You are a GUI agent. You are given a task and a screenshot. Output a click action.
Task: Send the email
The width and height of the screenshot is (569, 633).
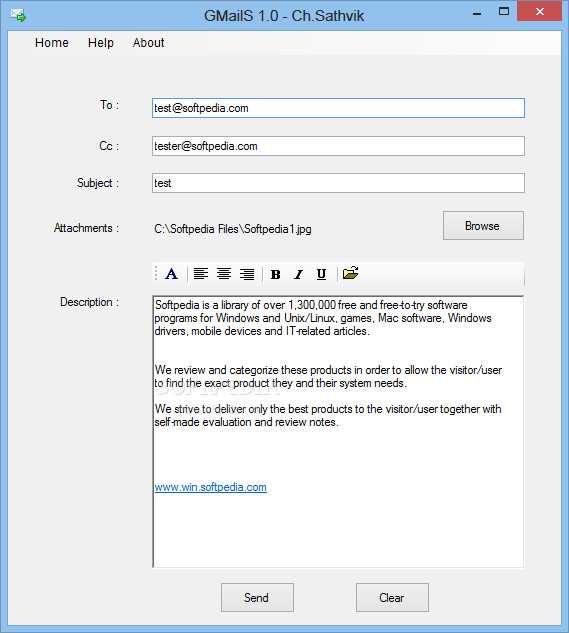click(257, 597)
